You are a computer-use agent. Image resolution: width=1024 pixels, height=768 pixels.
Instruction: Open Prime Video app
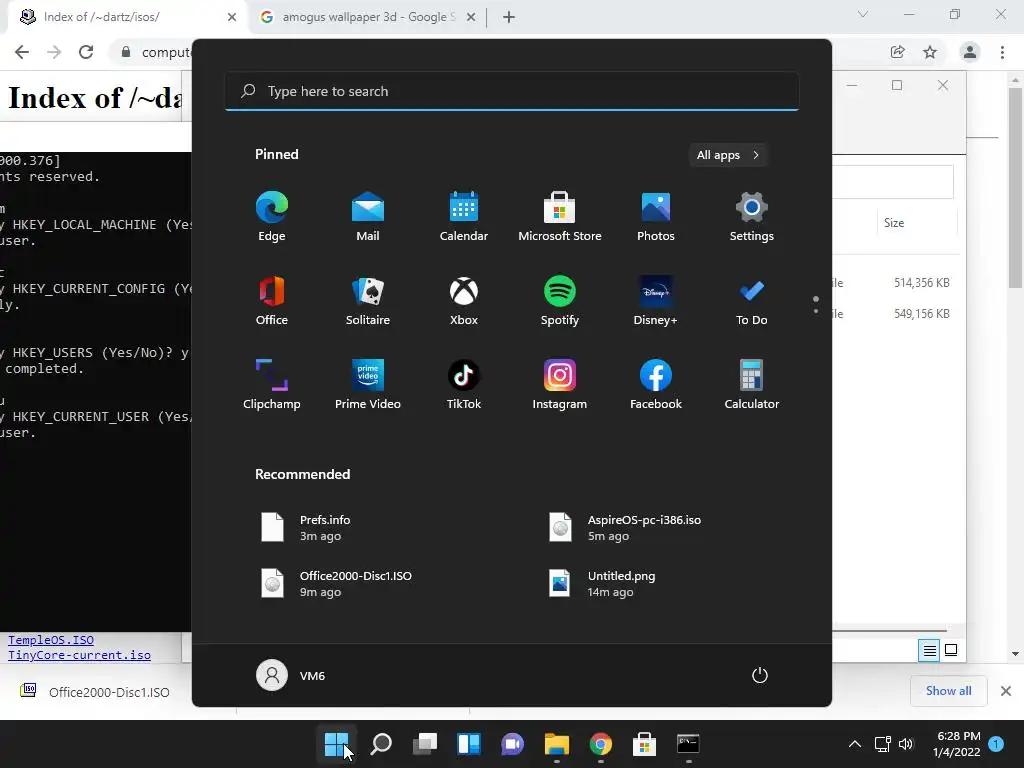(x=368, y=385)
